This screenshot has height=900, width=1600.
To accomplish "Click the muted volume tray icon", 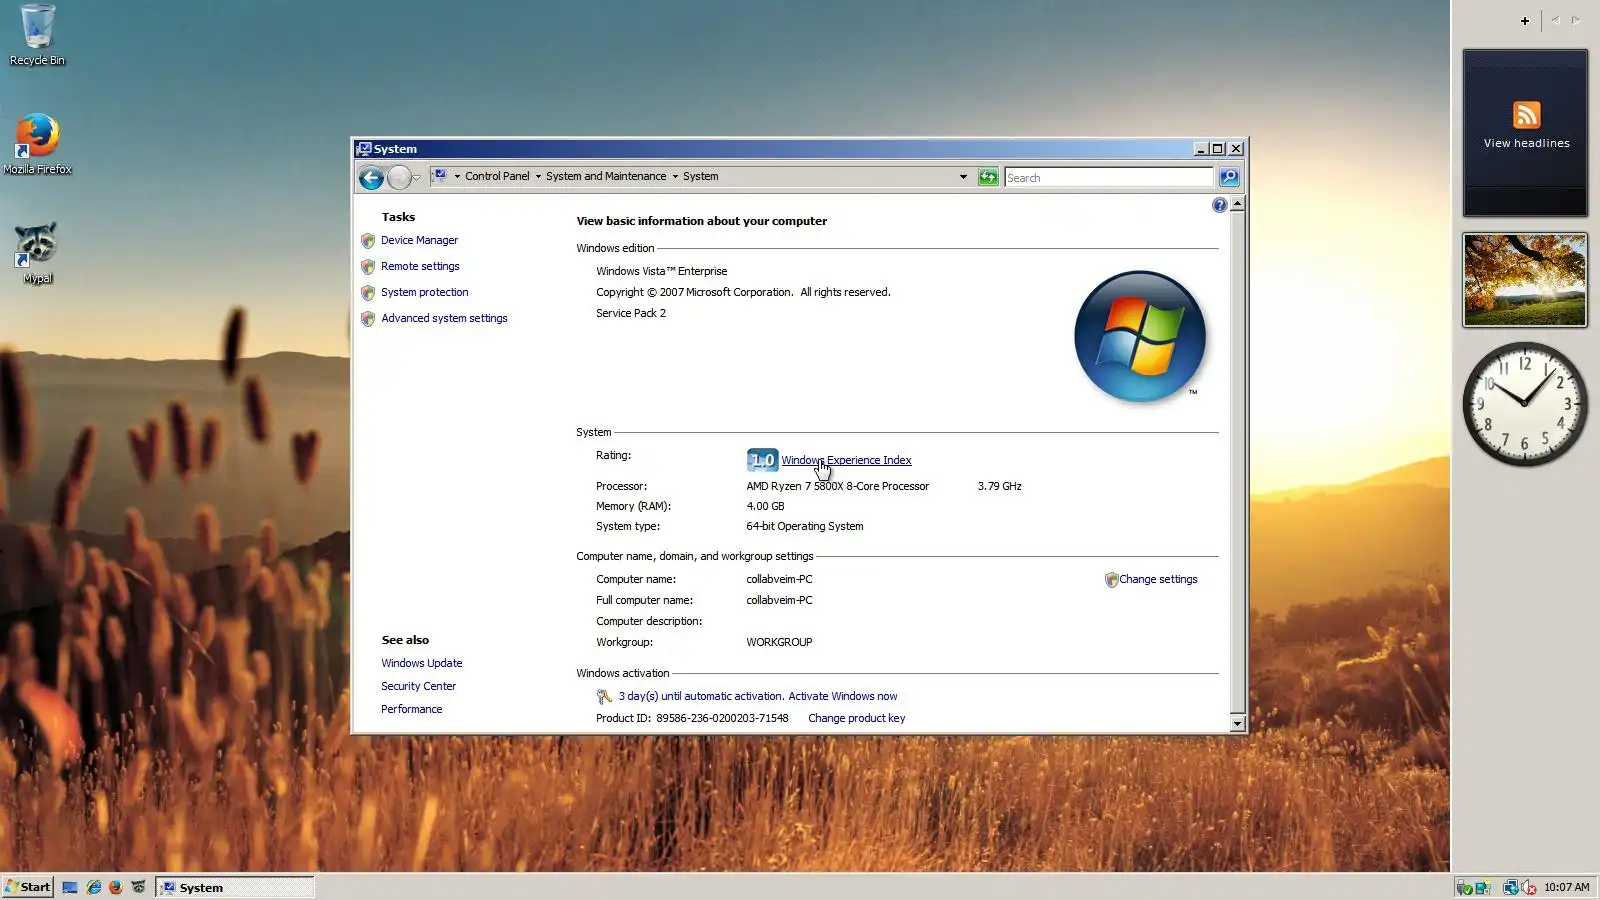I will pyautogui.click(x=1529, y=887).
